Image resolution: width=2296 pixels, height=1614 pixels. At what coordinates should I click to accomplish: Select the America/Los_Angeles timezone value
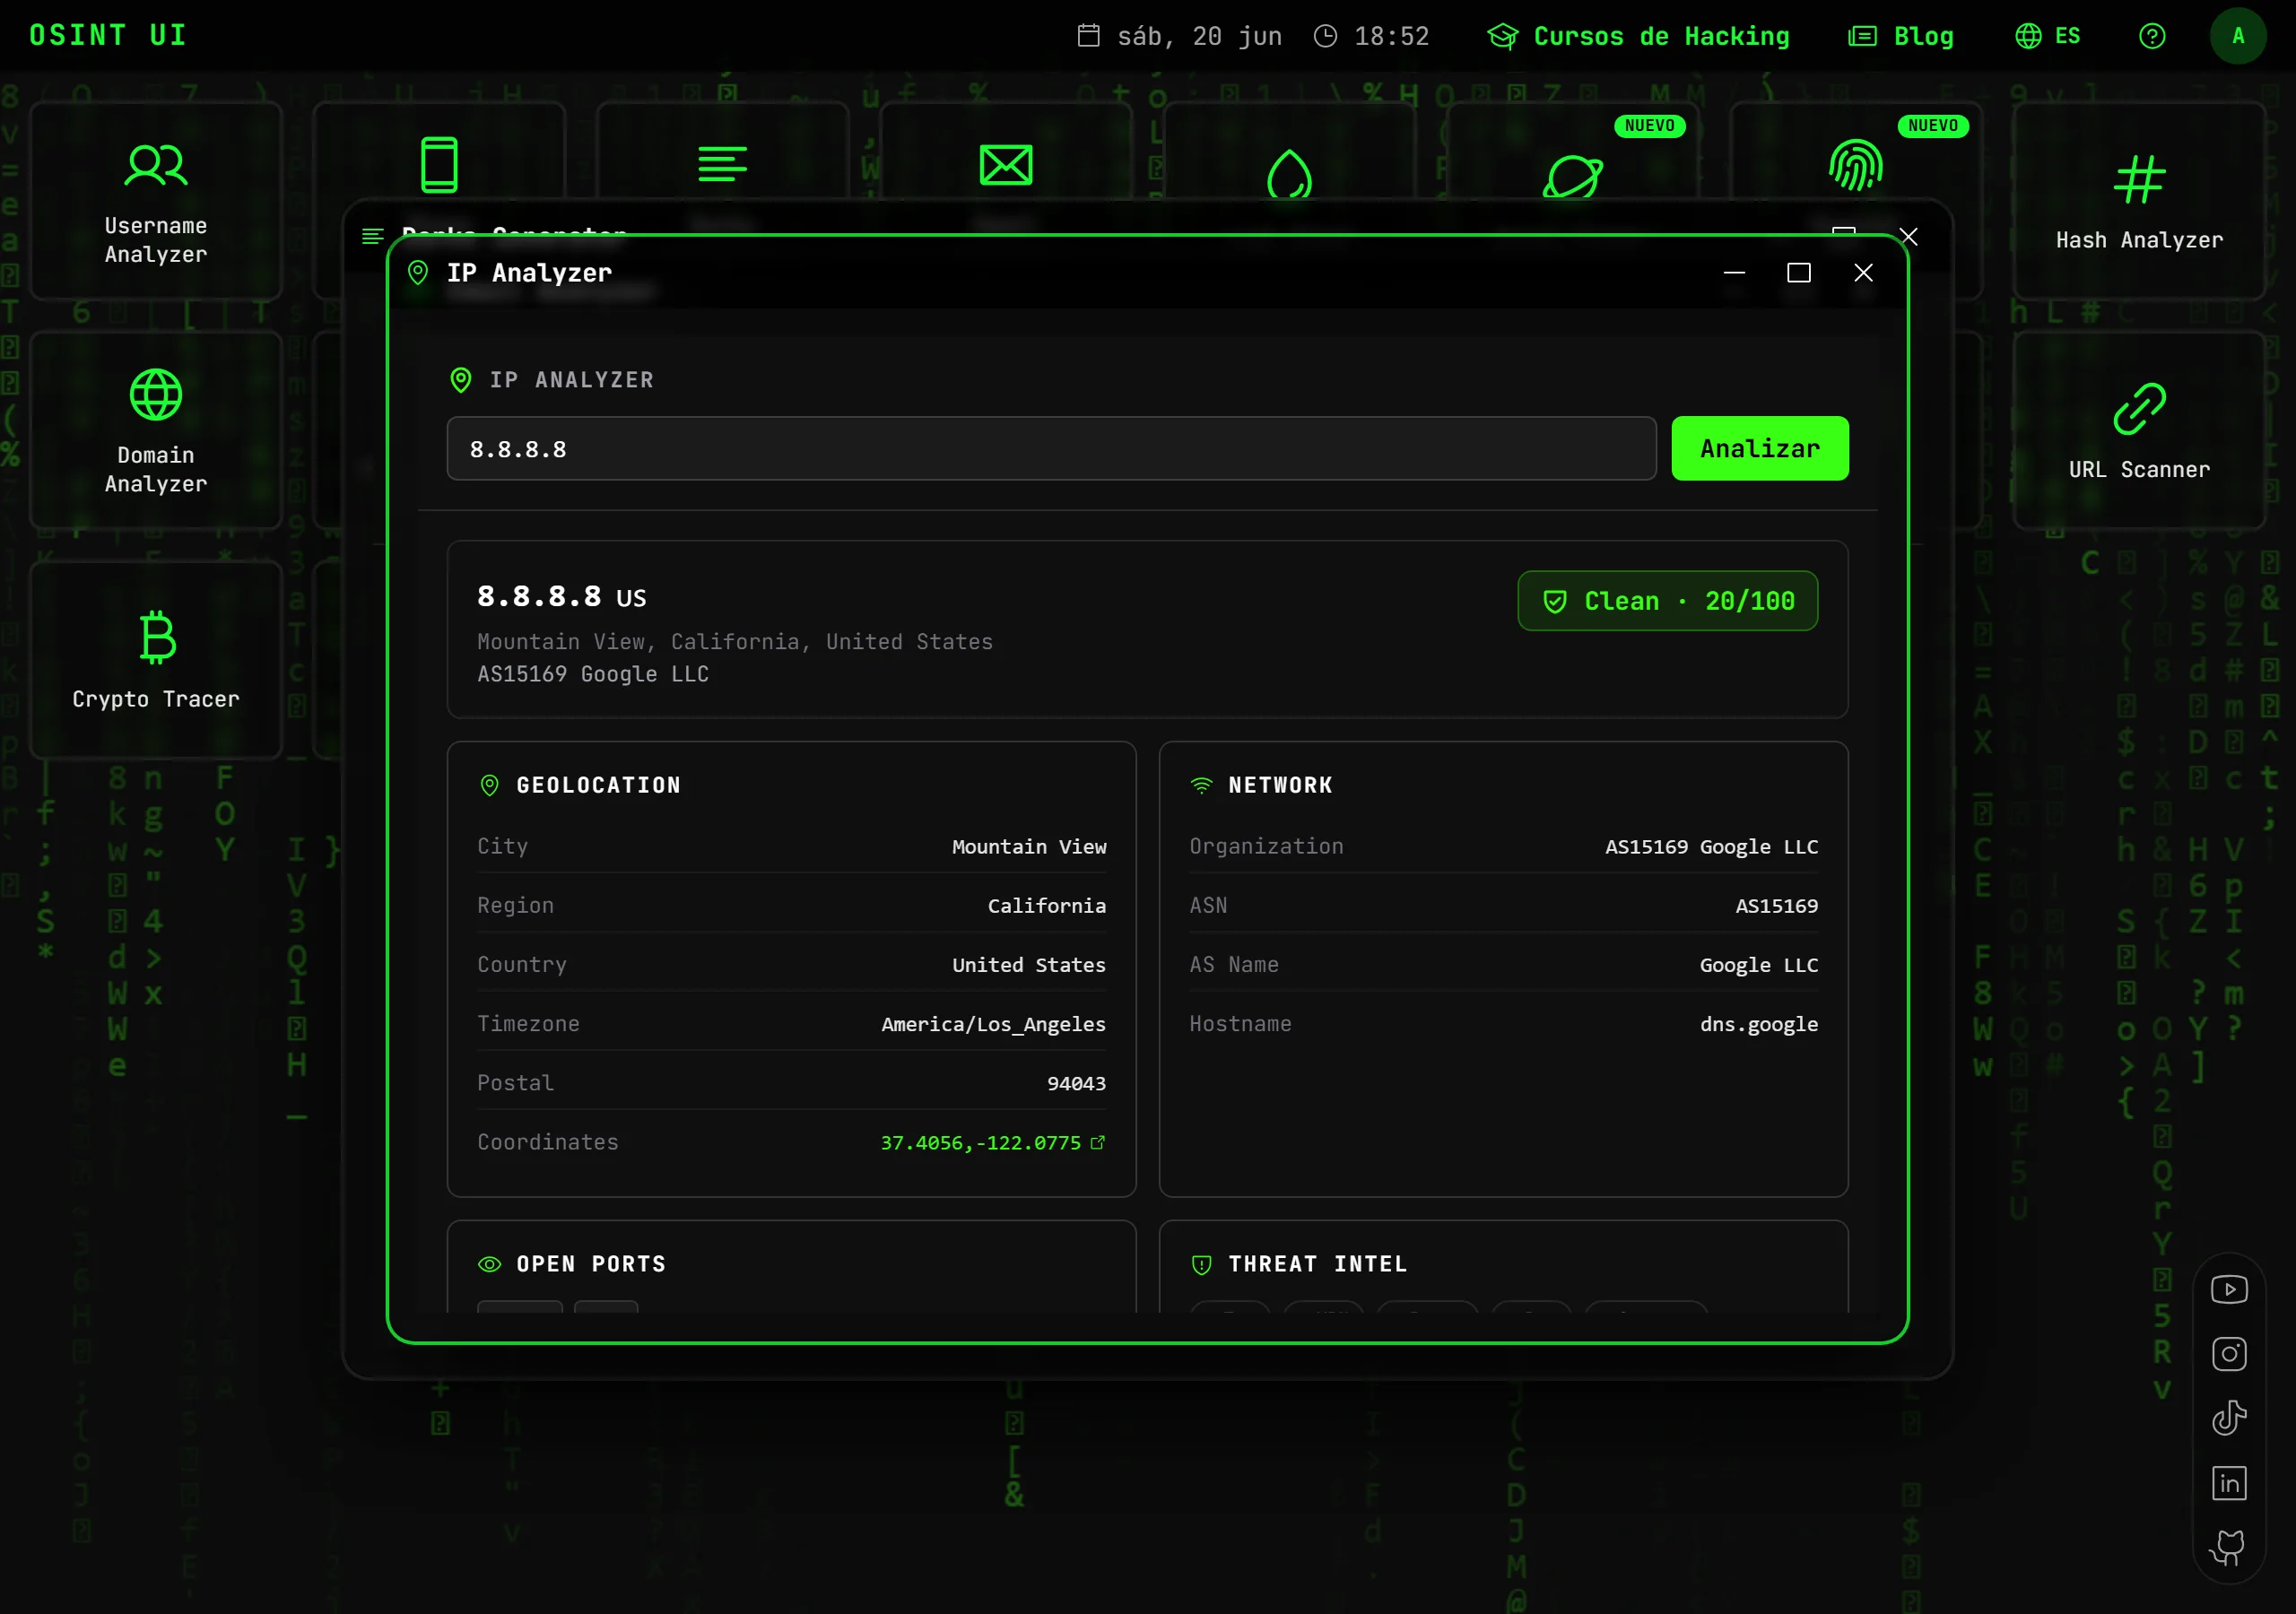[x=994, y=1024]
